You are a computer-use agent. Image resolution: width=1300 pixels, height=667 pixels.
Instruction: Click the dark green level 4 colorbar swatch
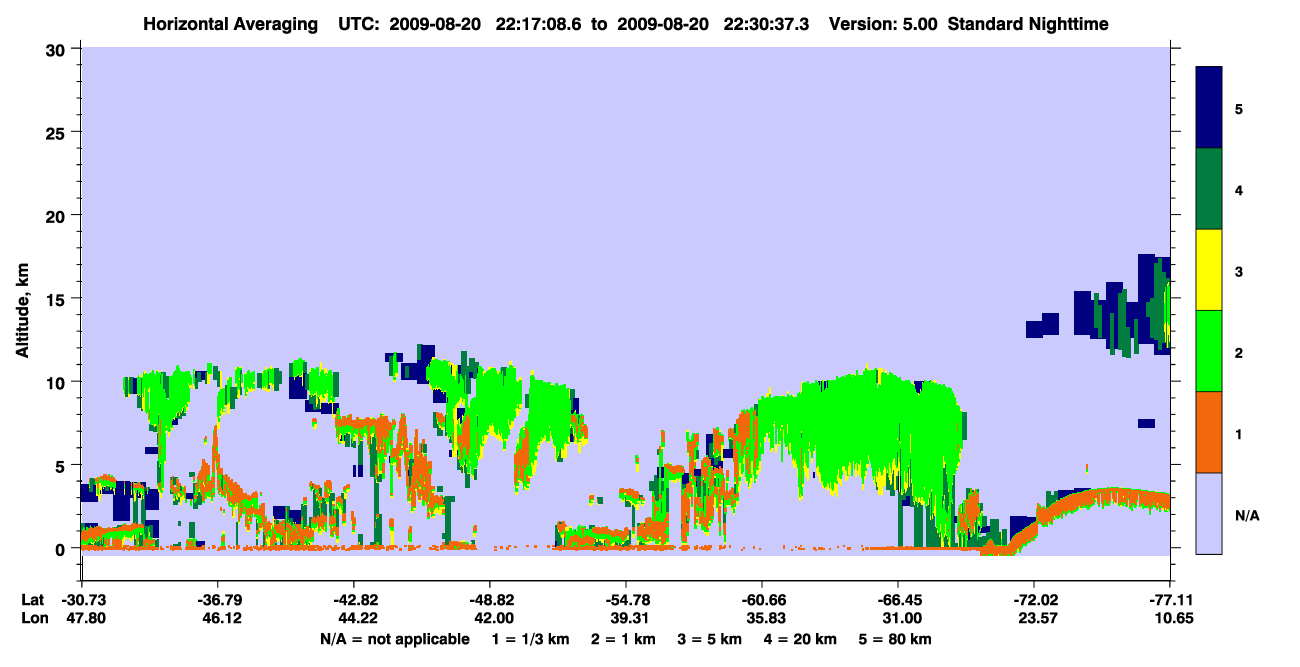1209,189
